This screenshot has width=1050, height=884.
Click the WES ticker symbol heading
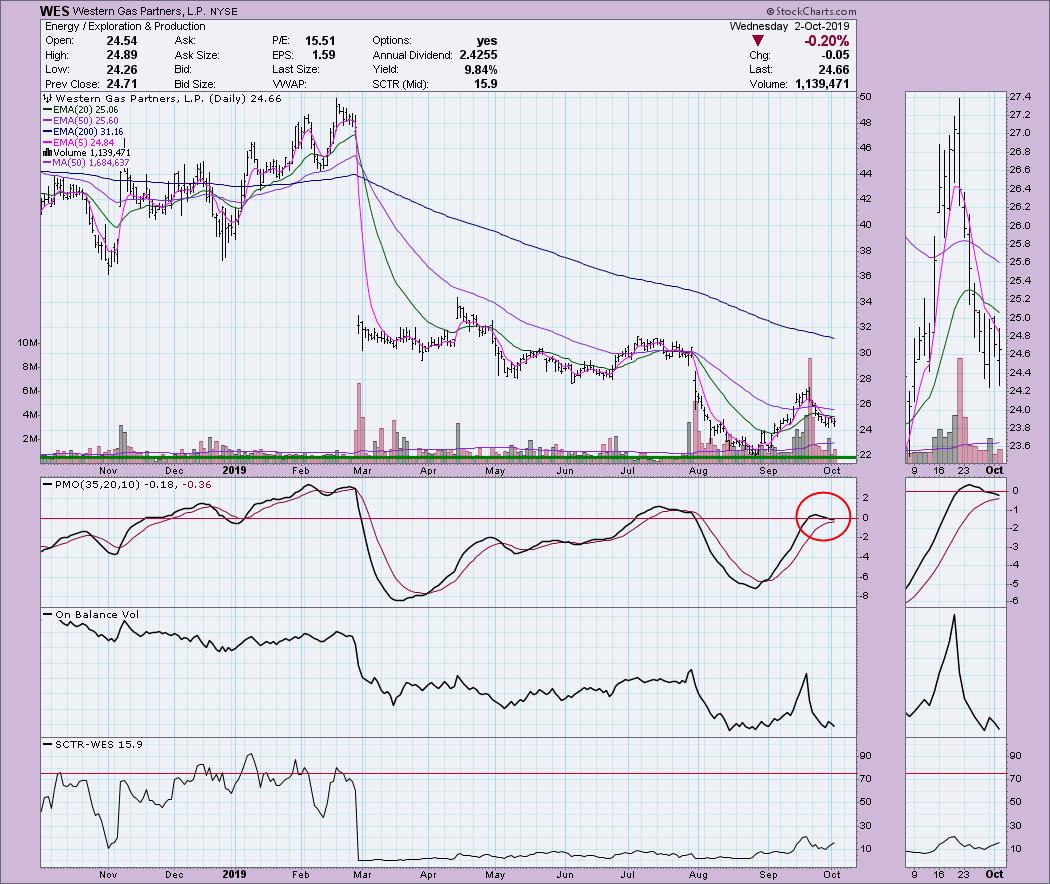(54, 11)
